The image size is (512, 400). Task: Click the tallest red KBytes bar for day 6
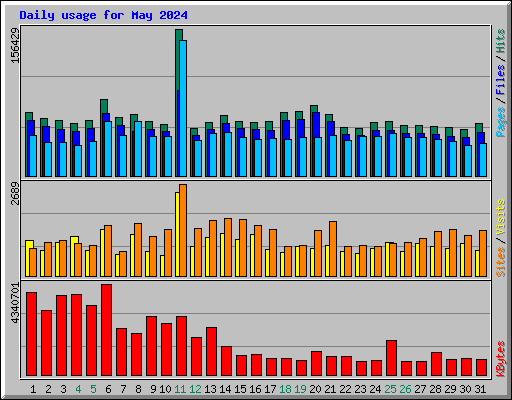point(106,330)
